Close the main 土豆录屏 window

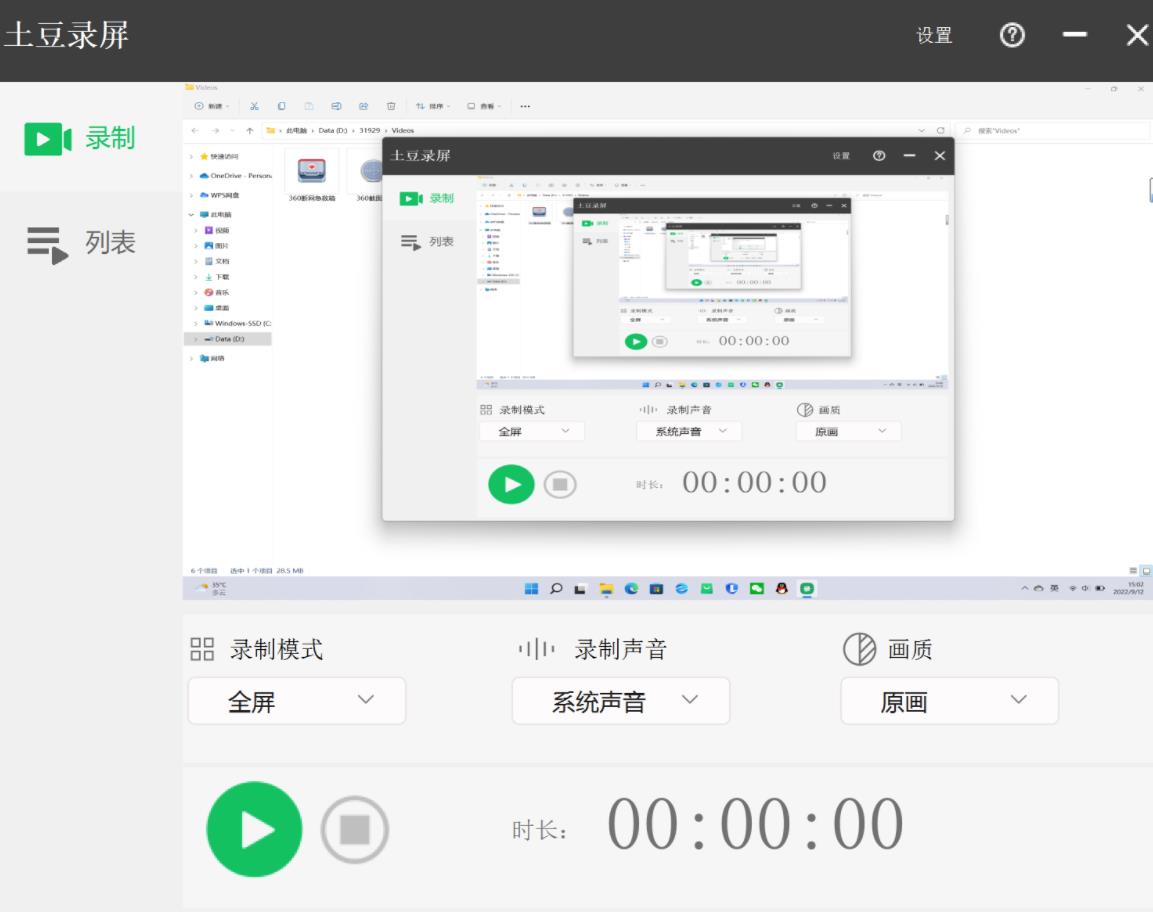(x=1138, y=35)
